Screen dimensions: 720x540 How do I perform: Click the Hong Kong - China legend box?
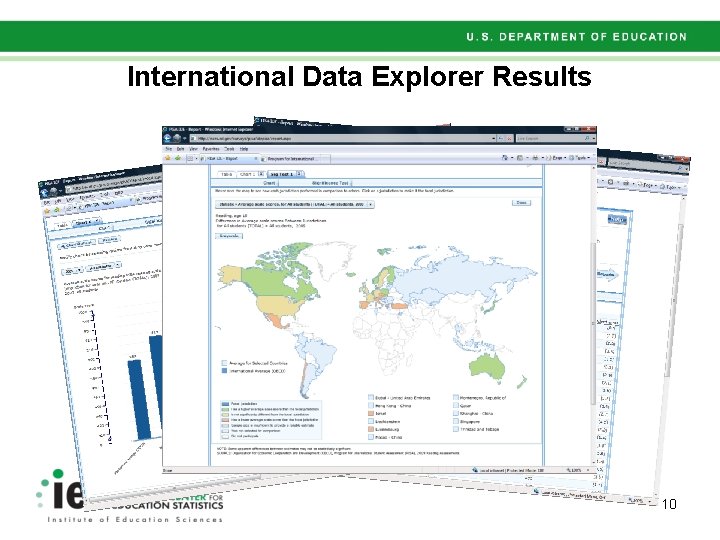click(371, 405)
